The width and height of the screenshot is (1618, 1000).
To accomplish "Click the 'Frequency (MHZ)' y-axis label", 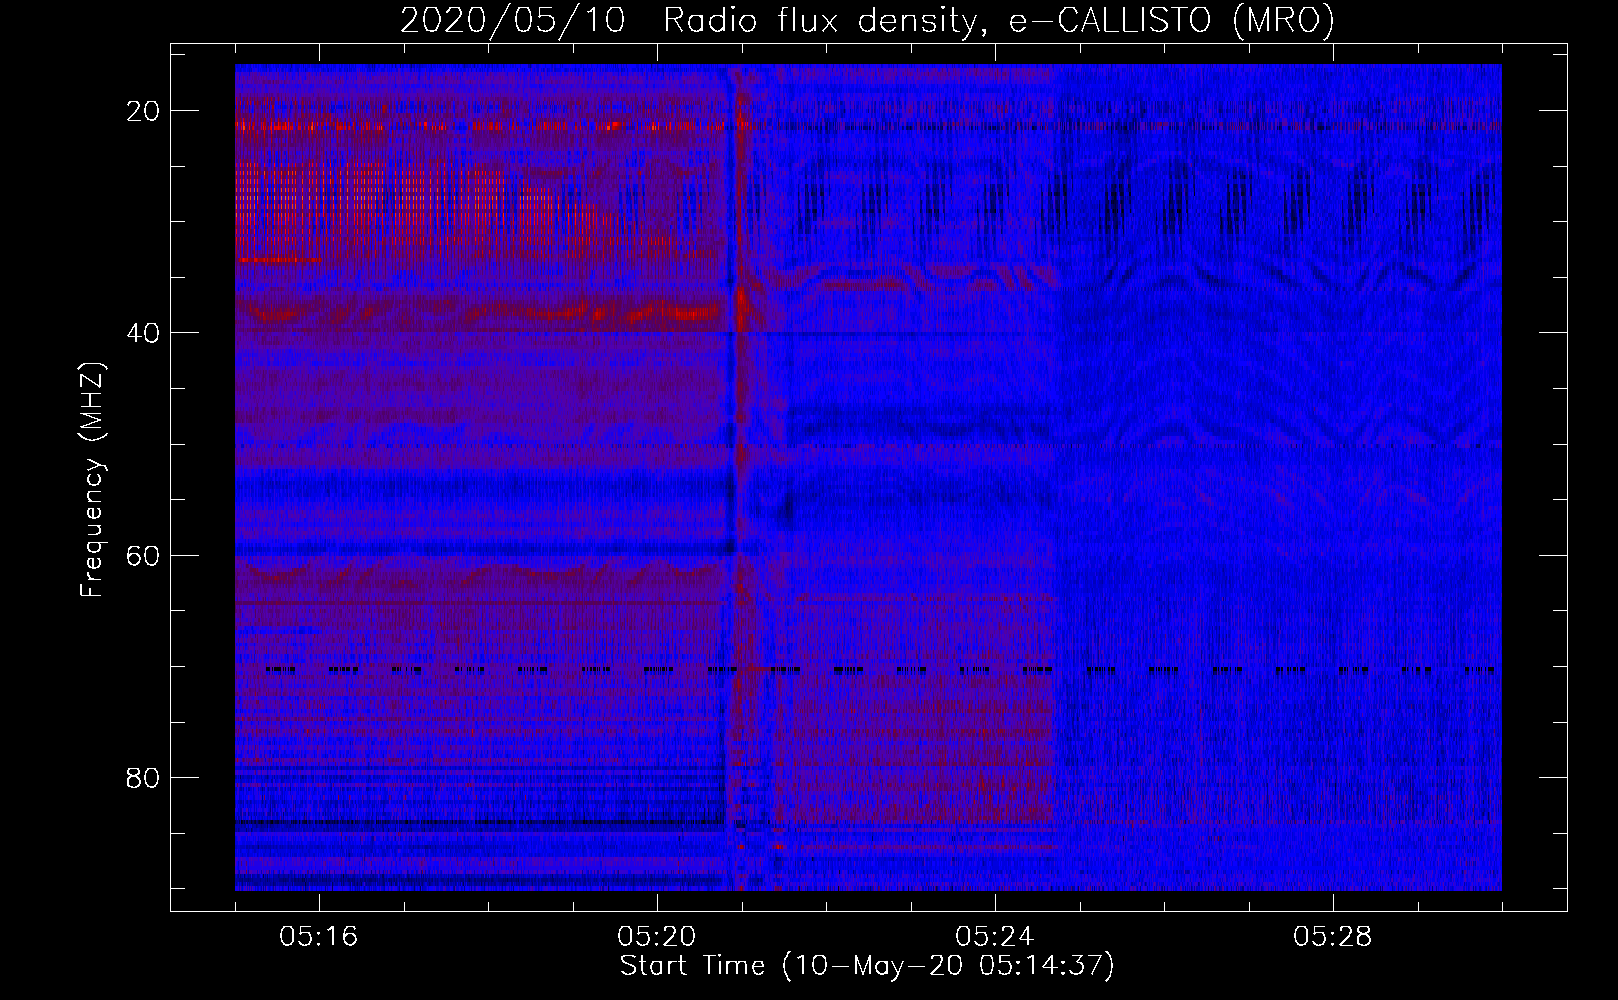I will tap(92, 480).
